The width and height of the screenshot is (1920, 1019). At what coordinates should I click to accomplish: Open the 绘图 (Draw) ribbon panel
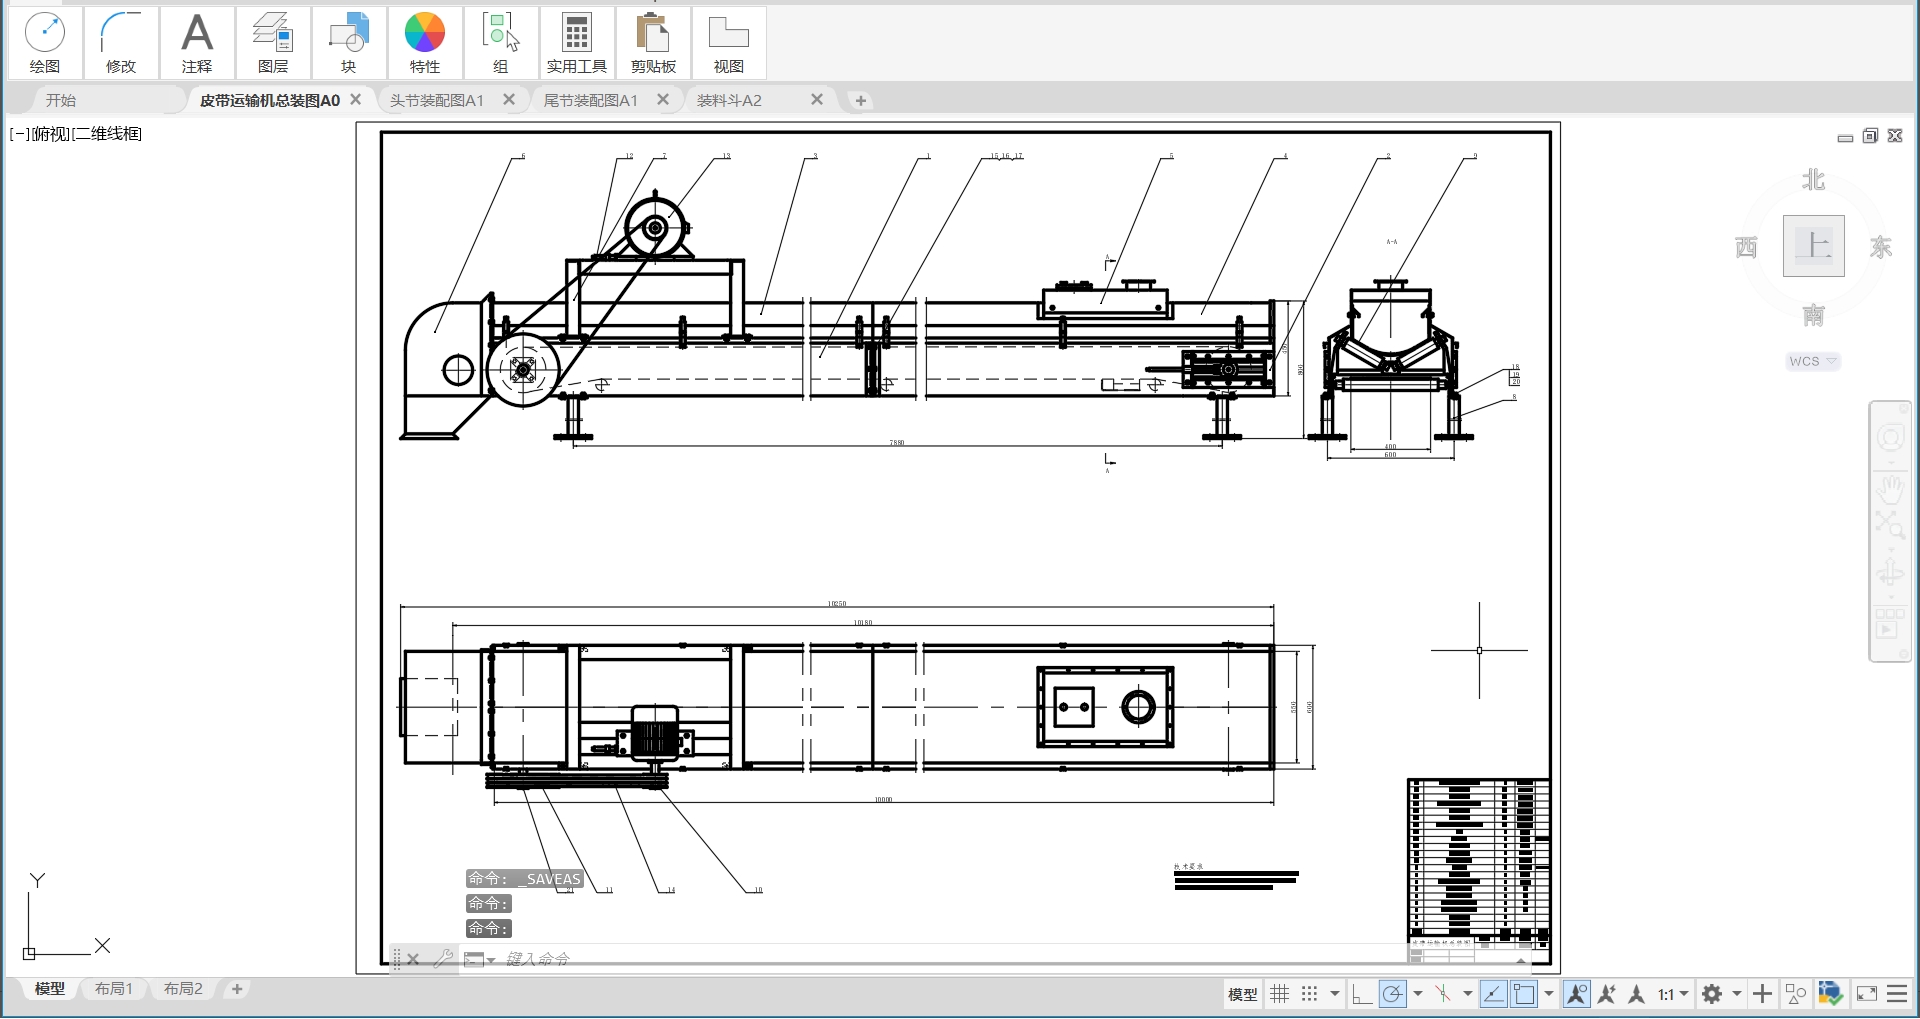(x=45, y=43)
